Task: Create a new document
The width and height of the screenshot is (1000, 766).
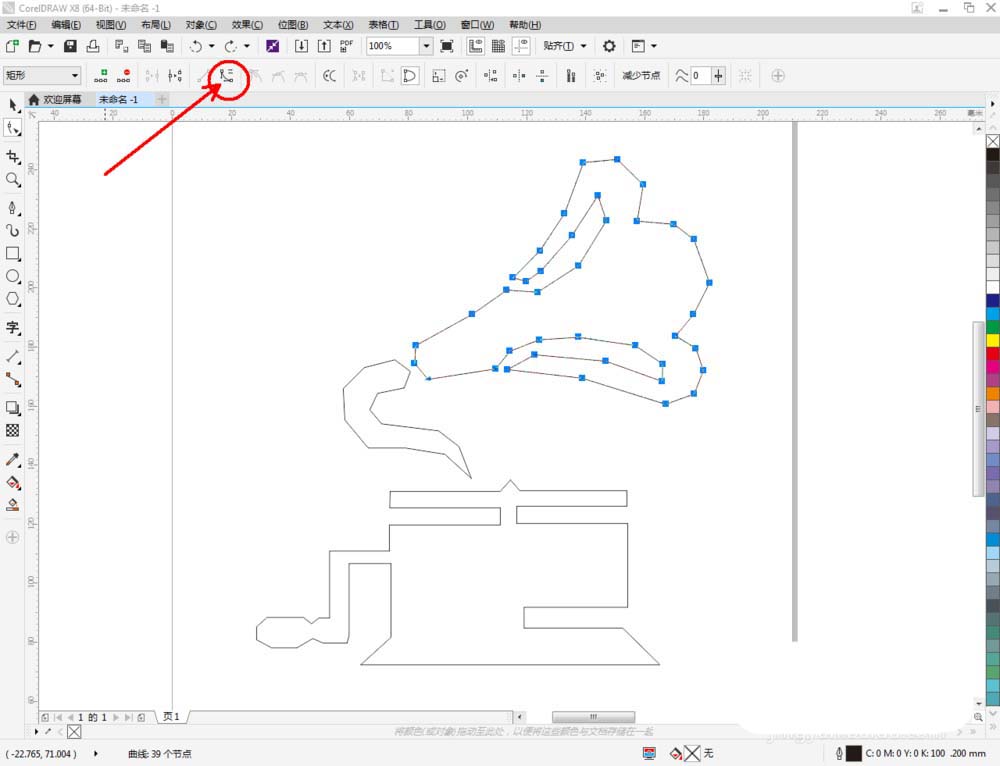Action: click(x=12, y=46)
